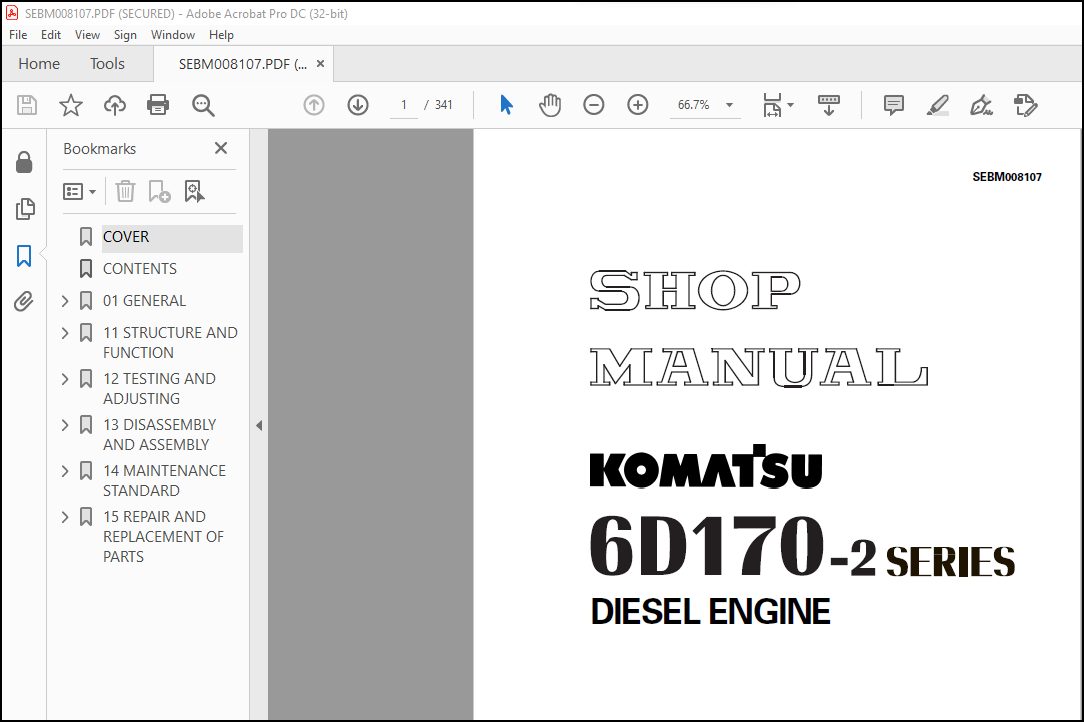The width and height of the screenshot is (1084, 722).
Task: Select the Highlight text tool
Action: (x=937, y=105)
